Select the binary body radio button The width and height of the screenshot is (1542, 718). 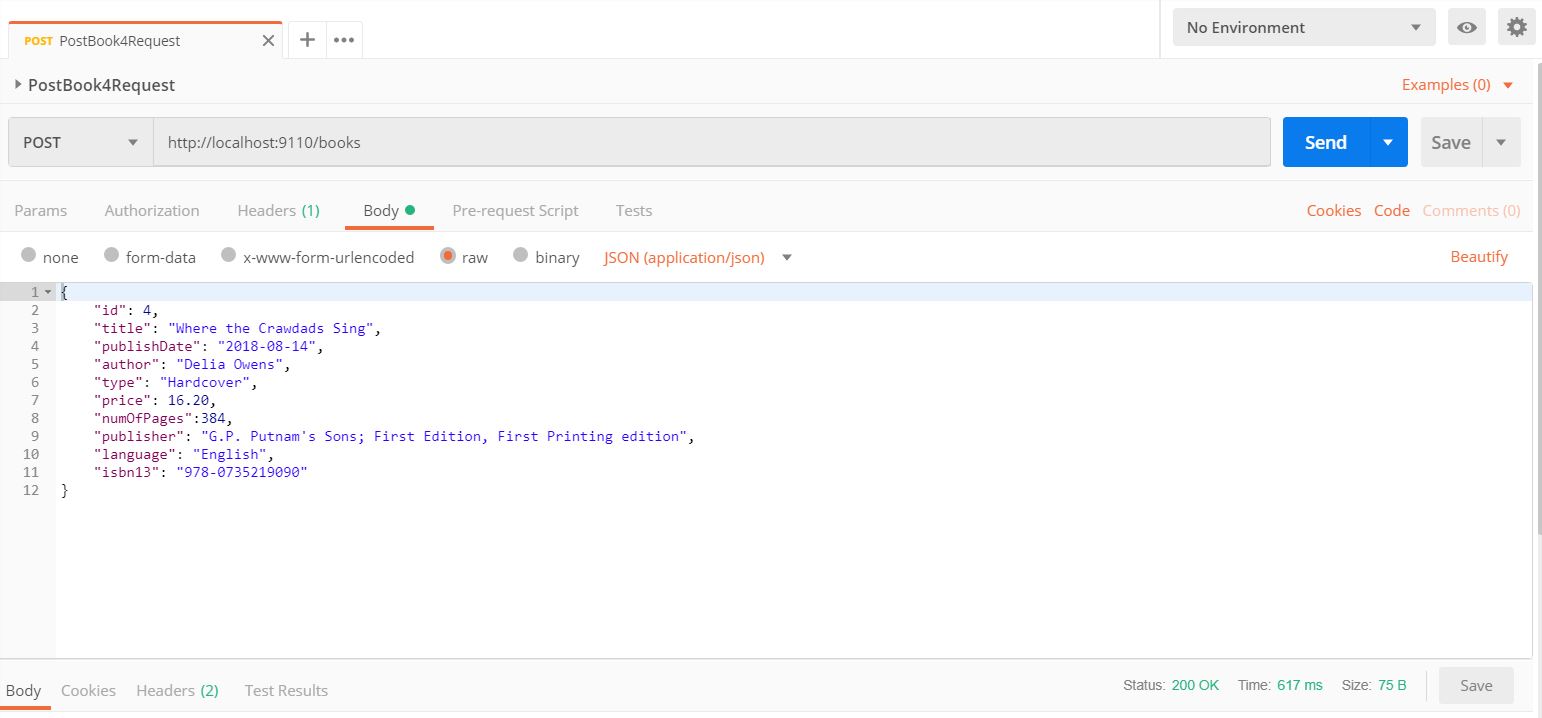click(x=520, y=256)
